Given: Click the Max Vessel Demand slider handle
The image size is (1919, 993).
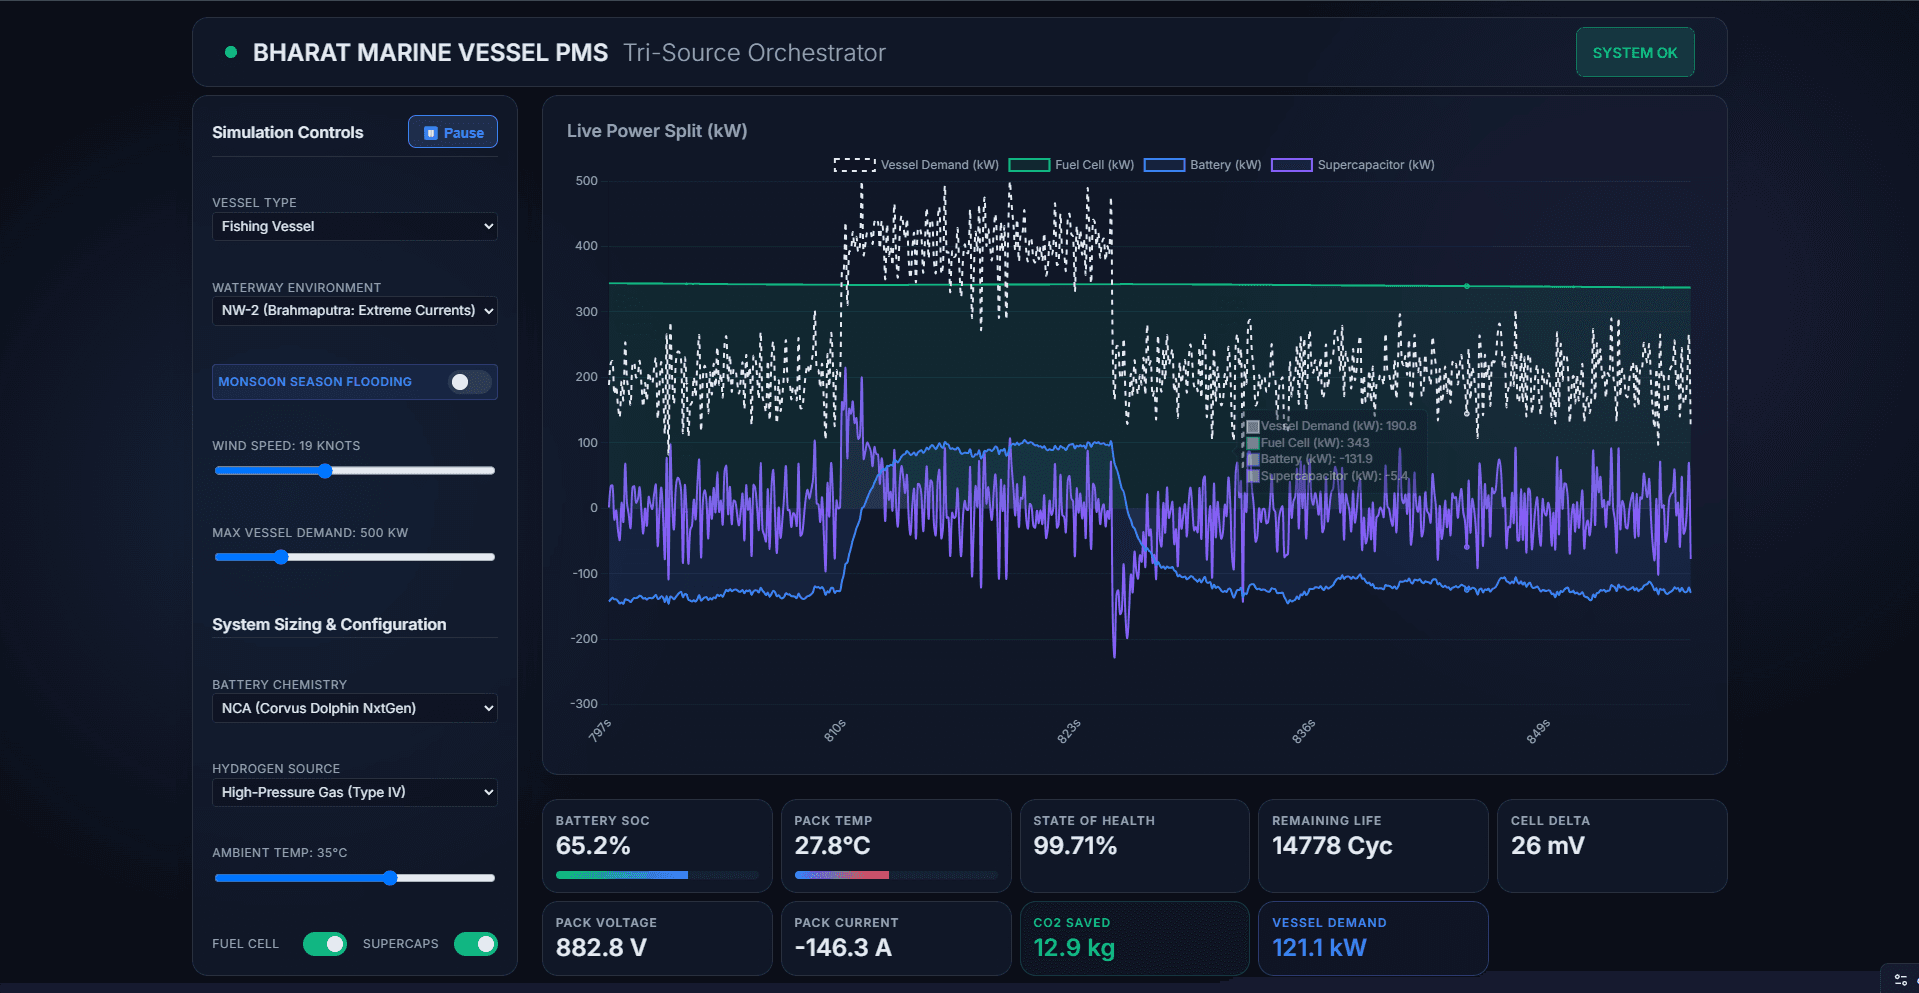Looking at the screenshot, I should tap(281, 557).
